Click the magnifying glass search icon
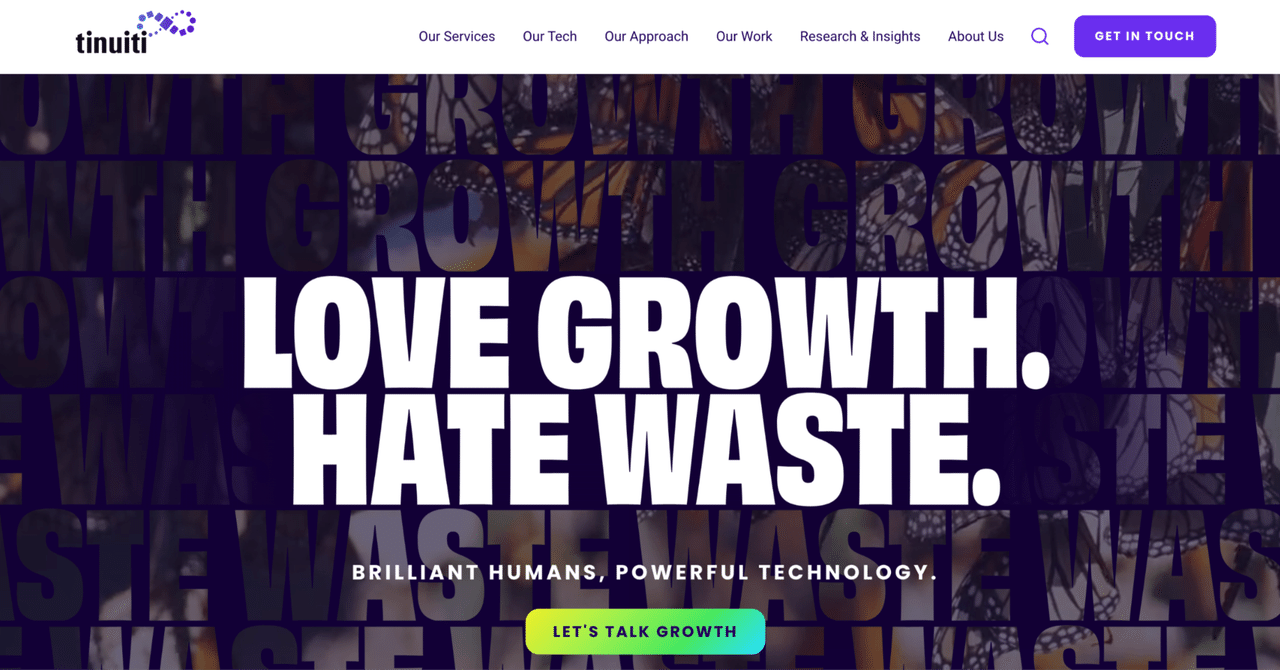 tap(1040, 36)
